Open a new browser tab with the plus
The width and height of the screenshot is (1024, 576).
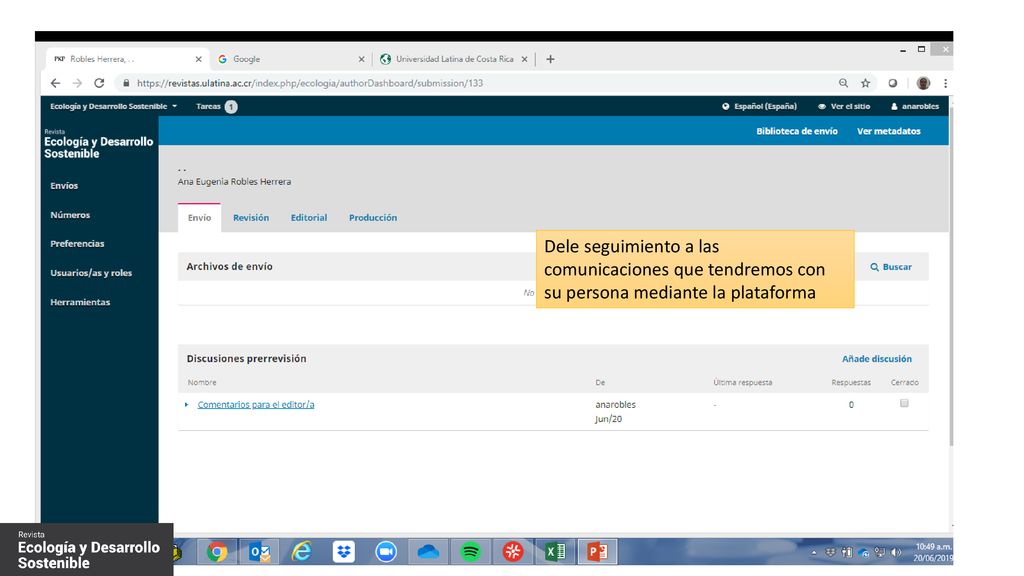(x=551, y=59)
